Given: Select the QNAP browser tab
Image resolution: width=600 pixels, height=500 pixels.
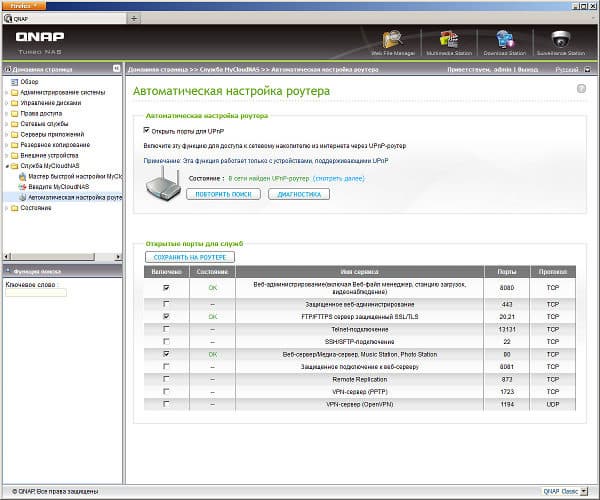Looking at the screenshot, I should 64,18.
